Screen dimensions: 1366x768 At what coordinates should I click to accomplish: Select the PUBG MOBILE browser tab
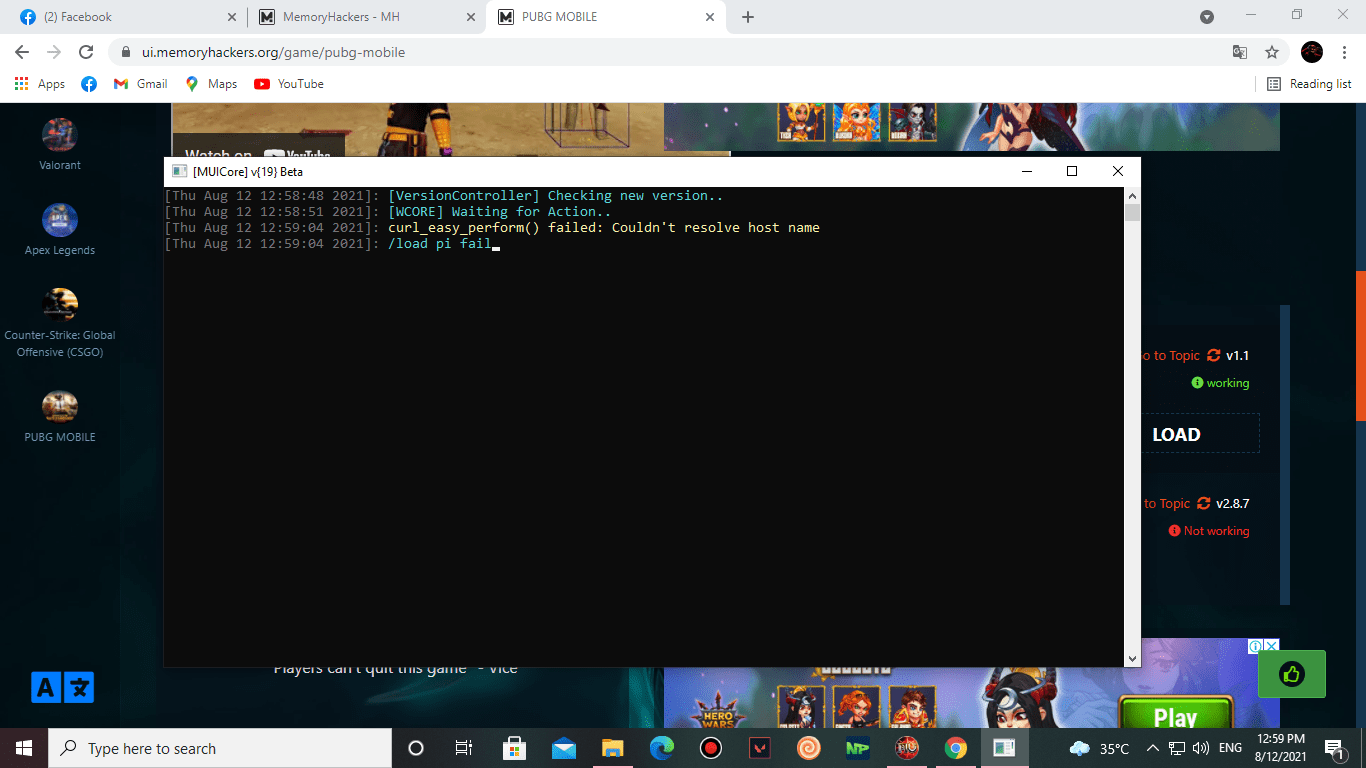(x=607, y=17)
